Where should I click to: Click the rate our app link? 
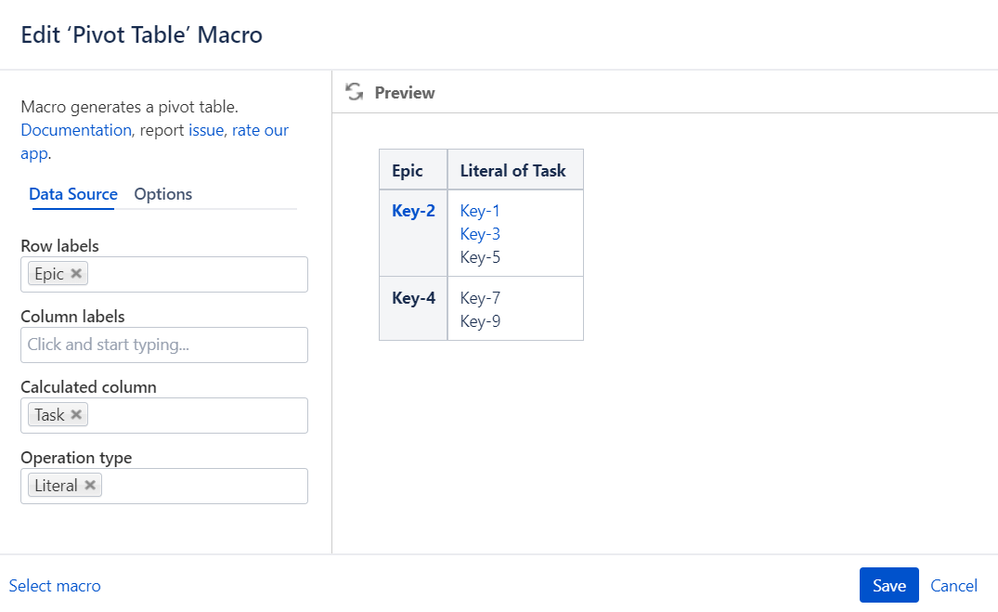260,130
